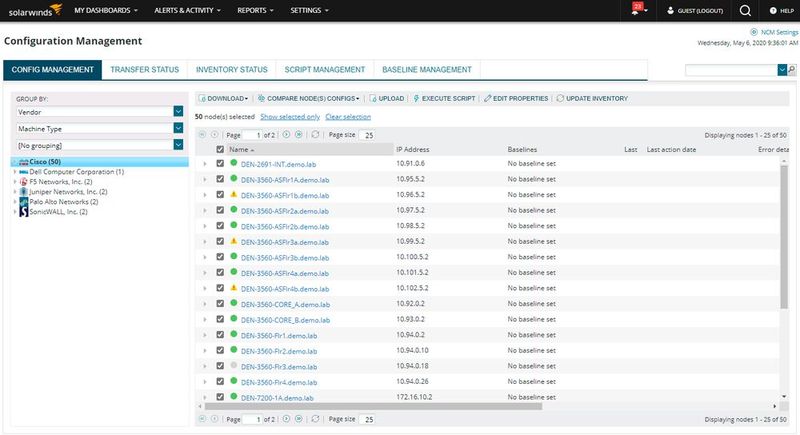
Task: Click warning icon of DEN-3560-ASFlr1b.demo.lab
Action: pos(234,194)
